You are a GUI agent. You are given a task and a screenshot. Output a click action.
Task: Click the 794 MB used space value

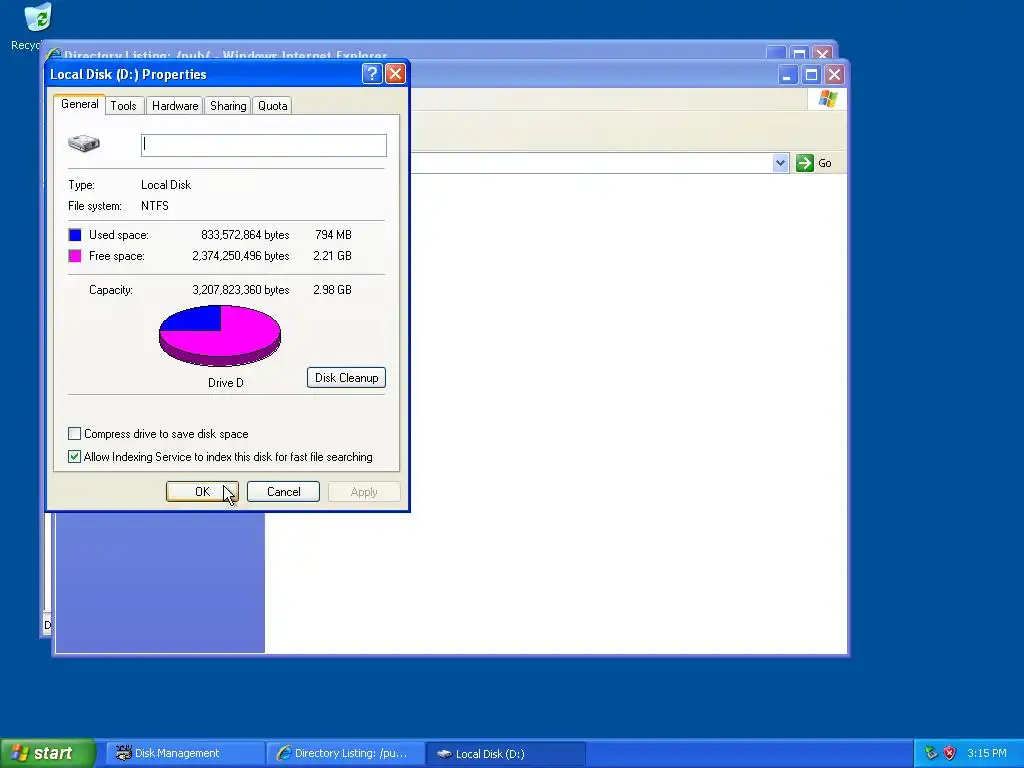coord(333,235)
